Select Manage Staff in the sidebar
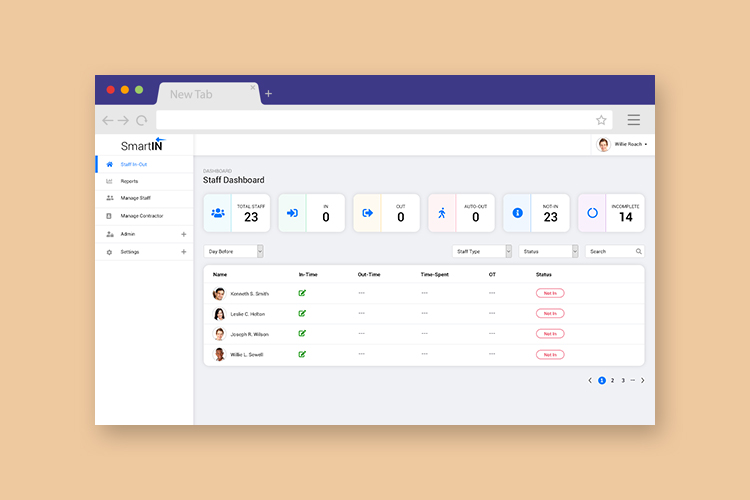The image size is (750, 500). (x=135, y=198)
